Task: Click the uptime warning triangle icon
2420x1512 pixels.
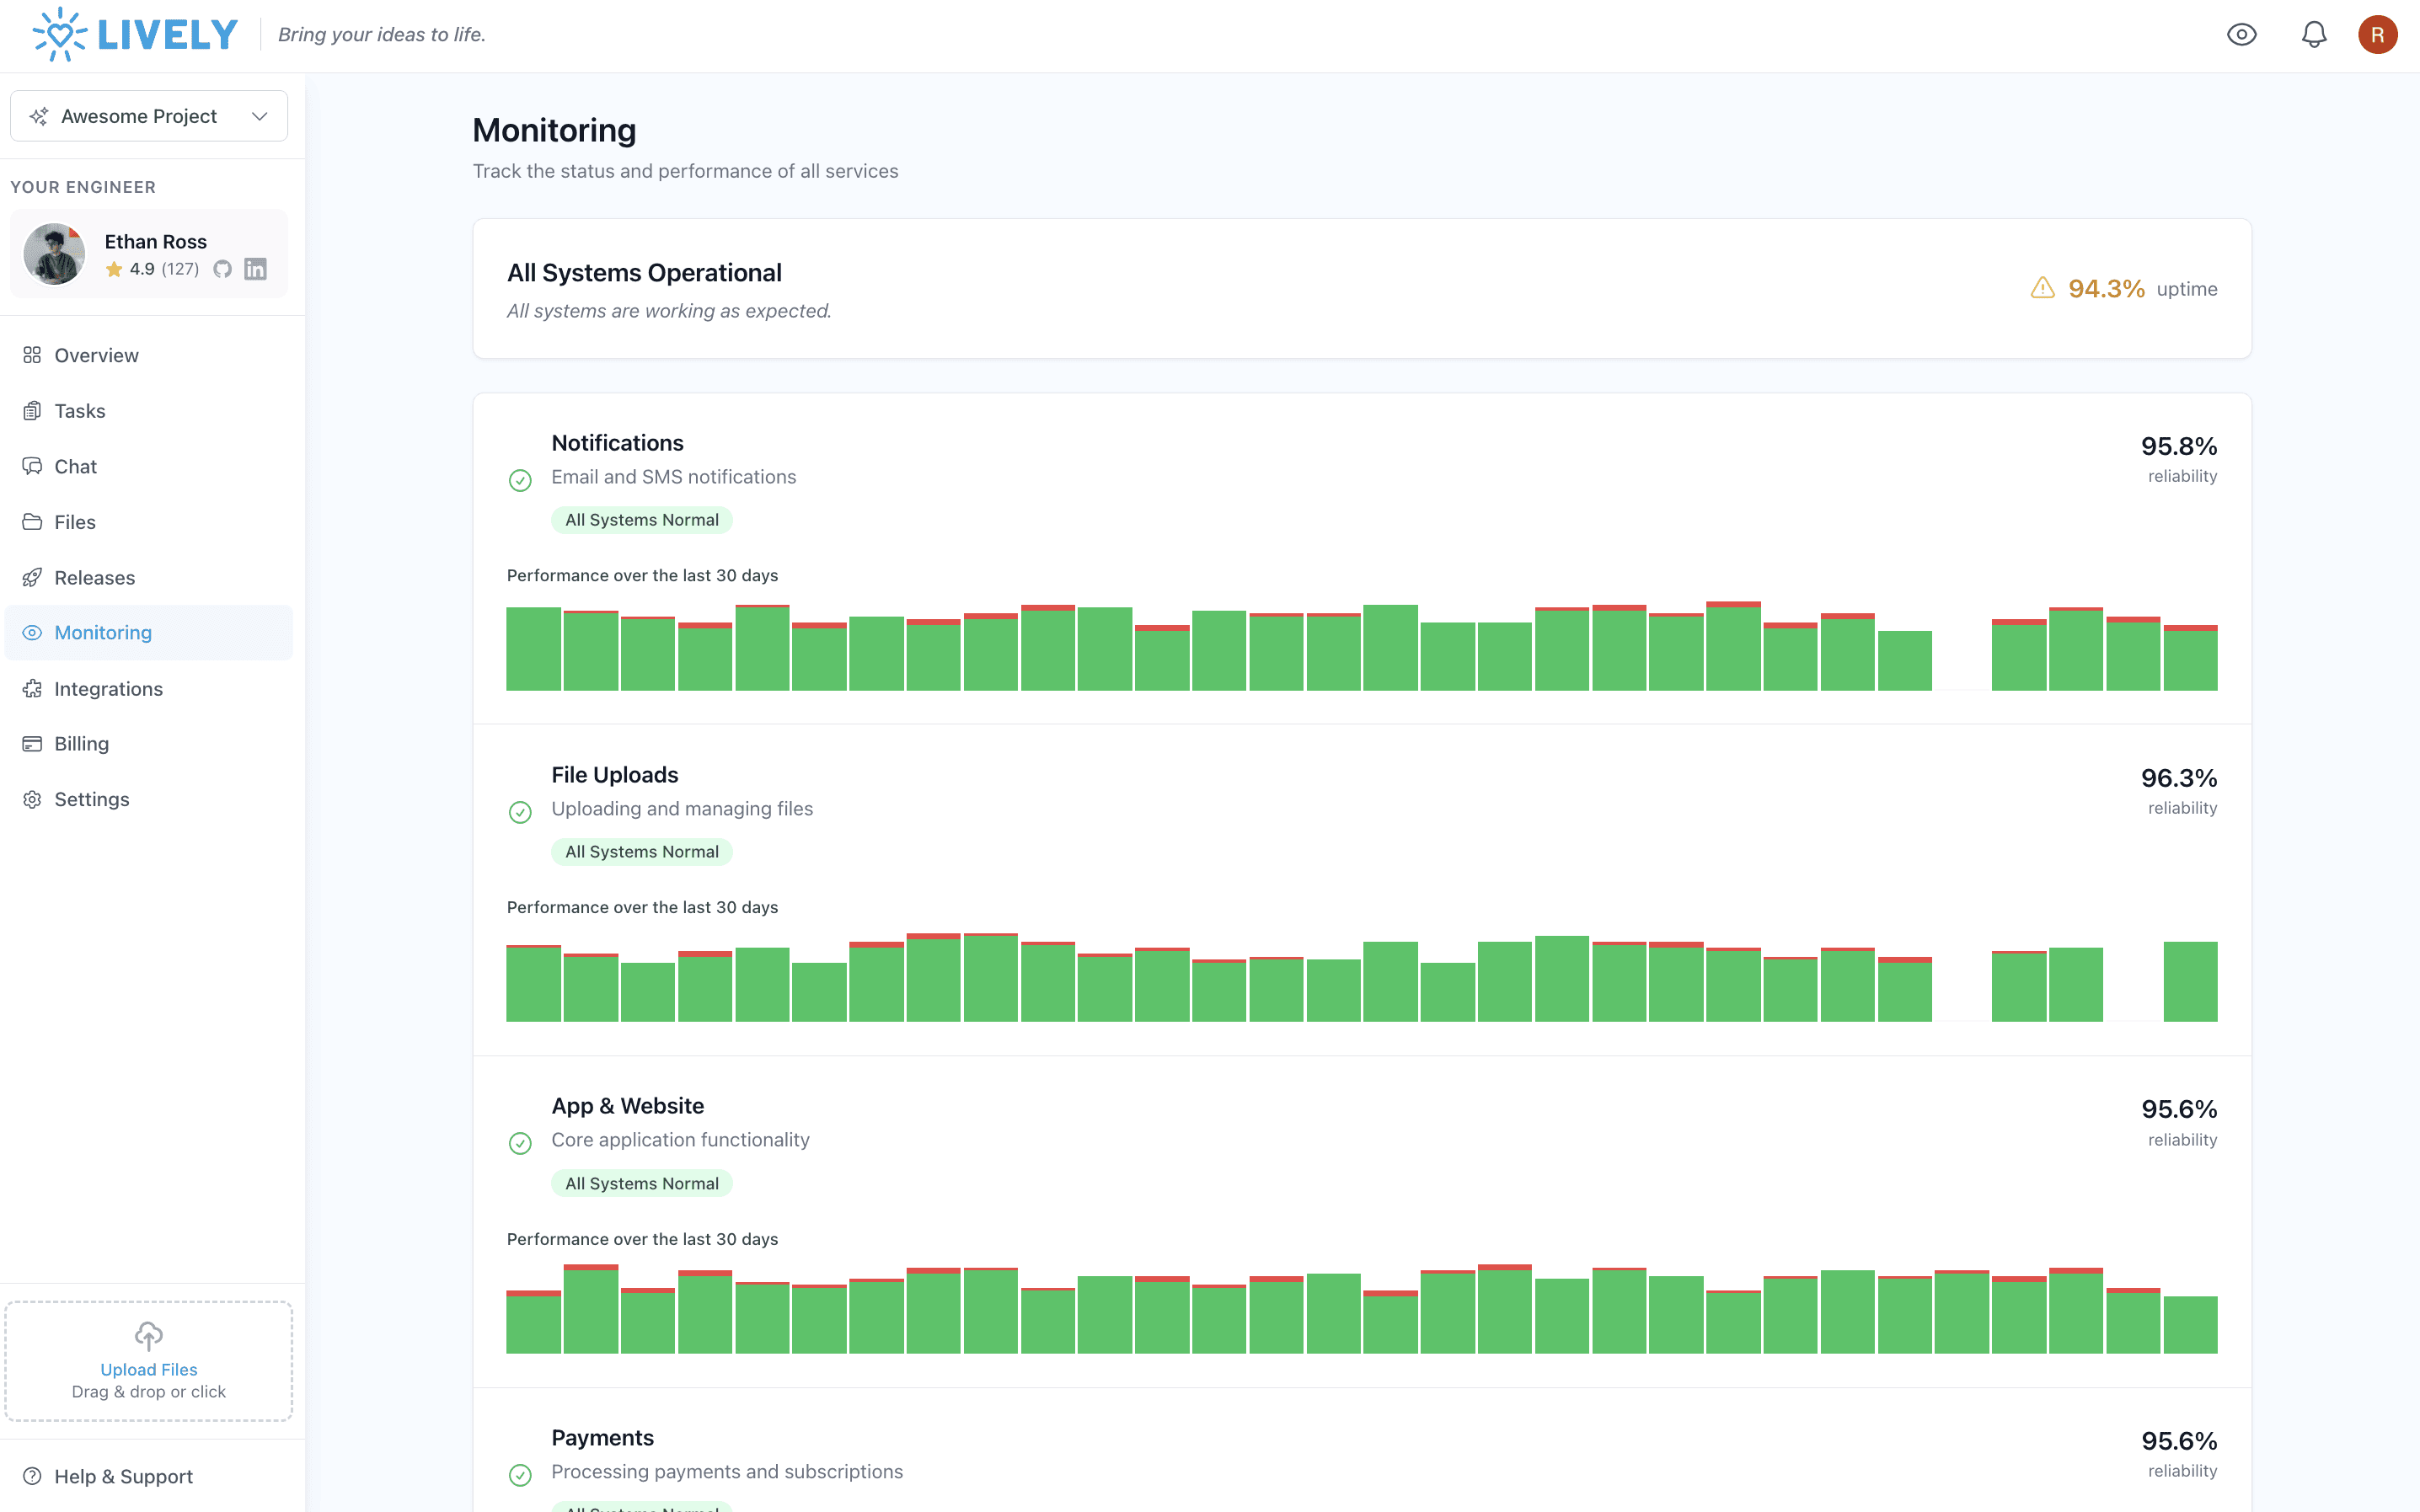Action: 2042,288
